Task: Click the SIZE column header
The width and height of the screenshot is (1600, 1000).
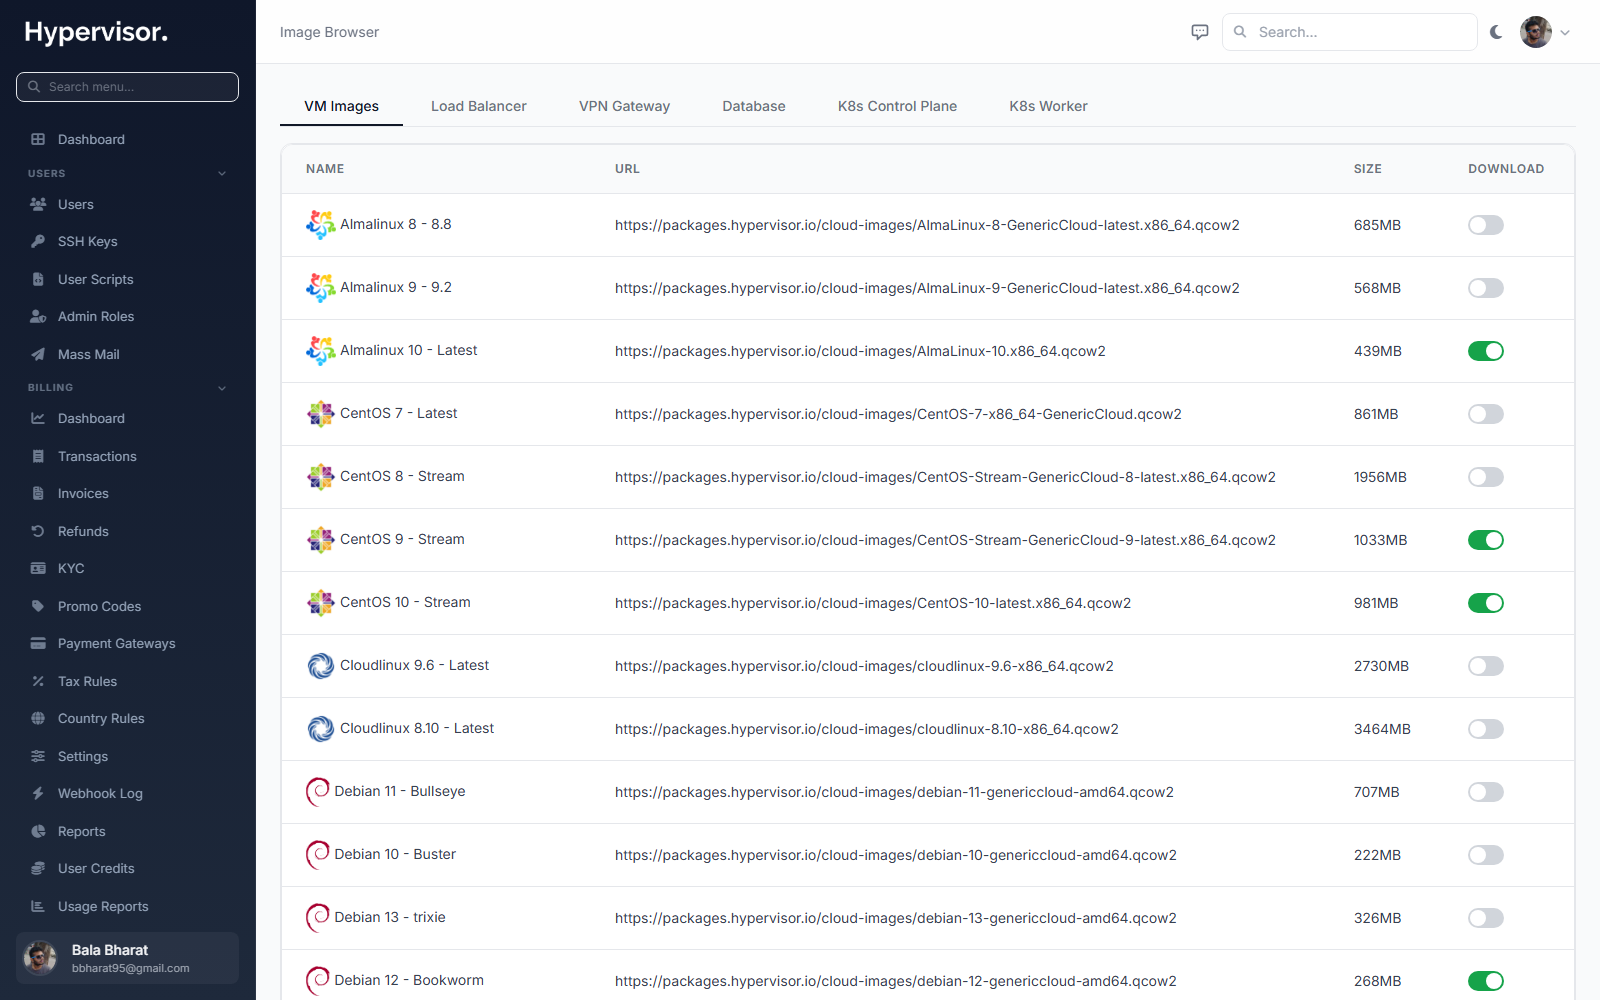Action: tap(1368, 169)
